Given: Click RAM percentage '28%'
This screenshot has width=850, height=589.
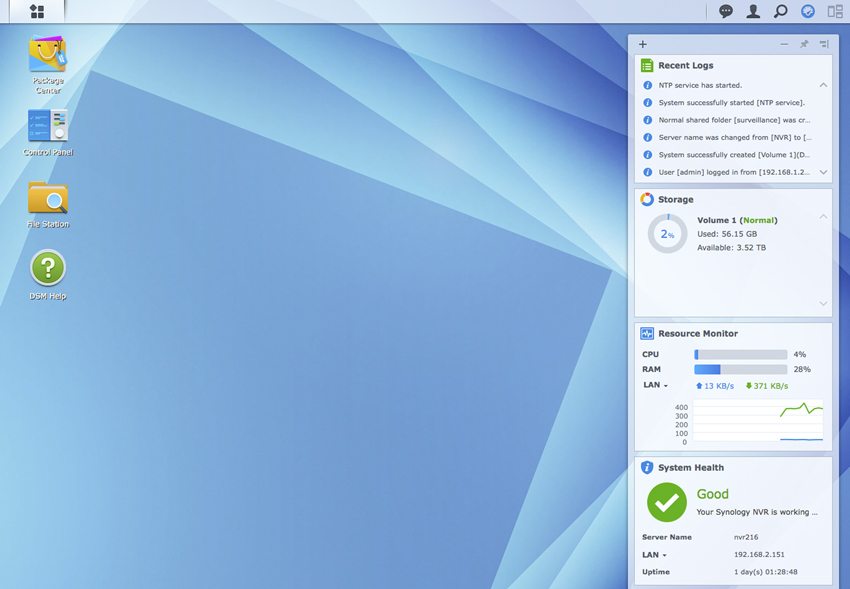Looking at the screenshot, I should (x=802, y=370).
